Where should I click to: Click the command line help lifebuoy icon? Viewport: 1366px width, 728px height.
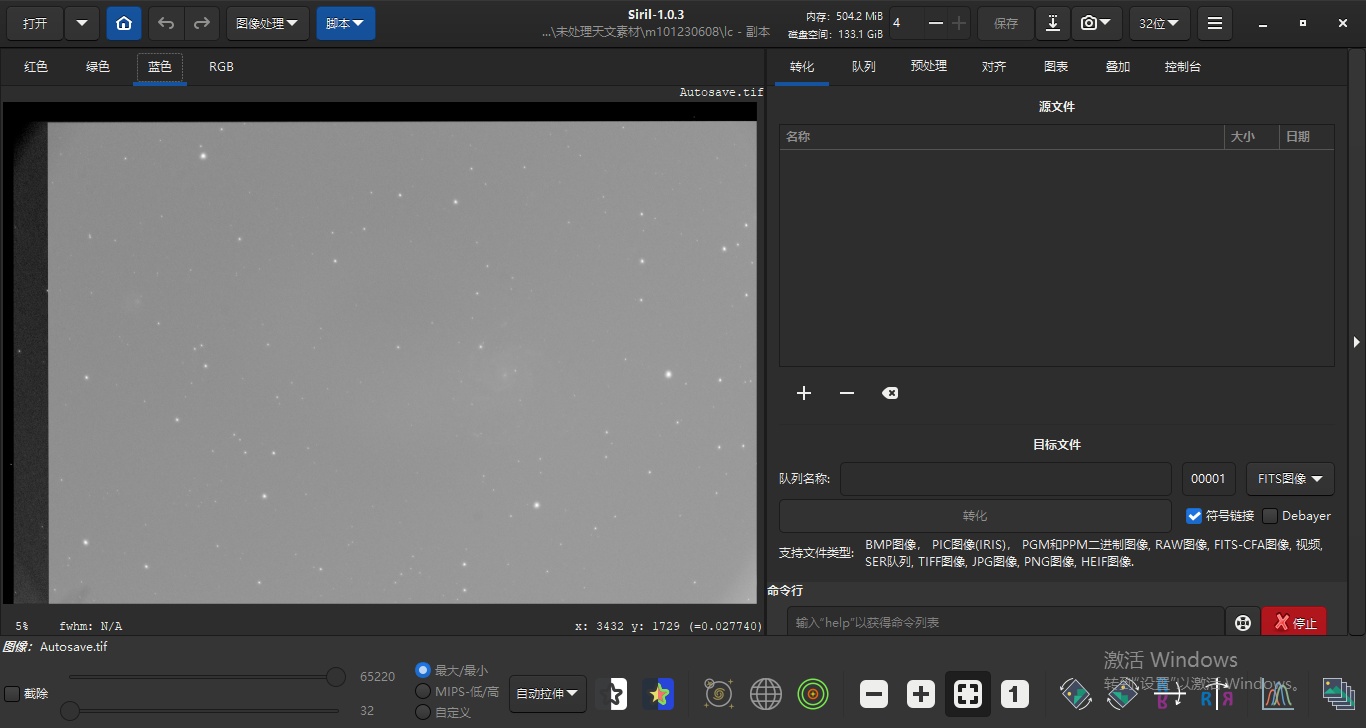point(1243,623)
